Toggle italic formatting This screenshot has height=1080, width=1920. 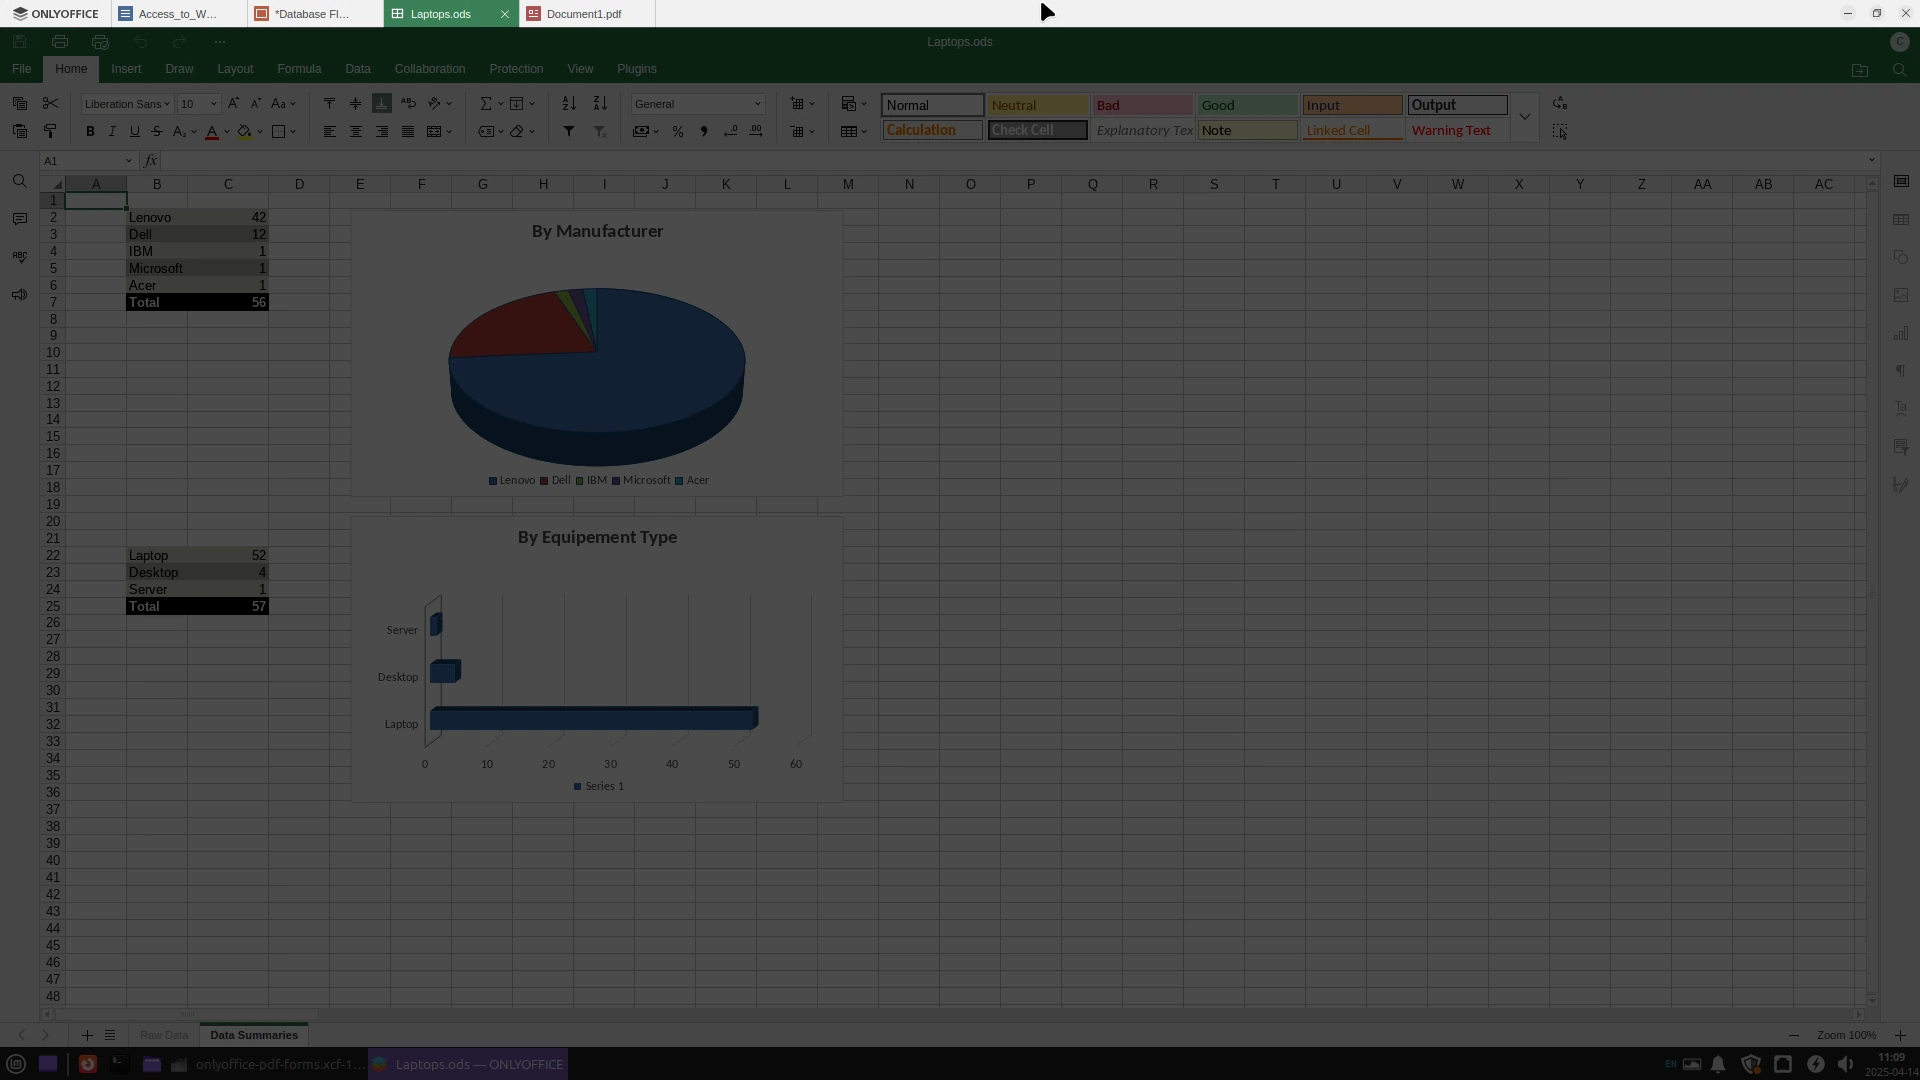[x=112, y=132]
